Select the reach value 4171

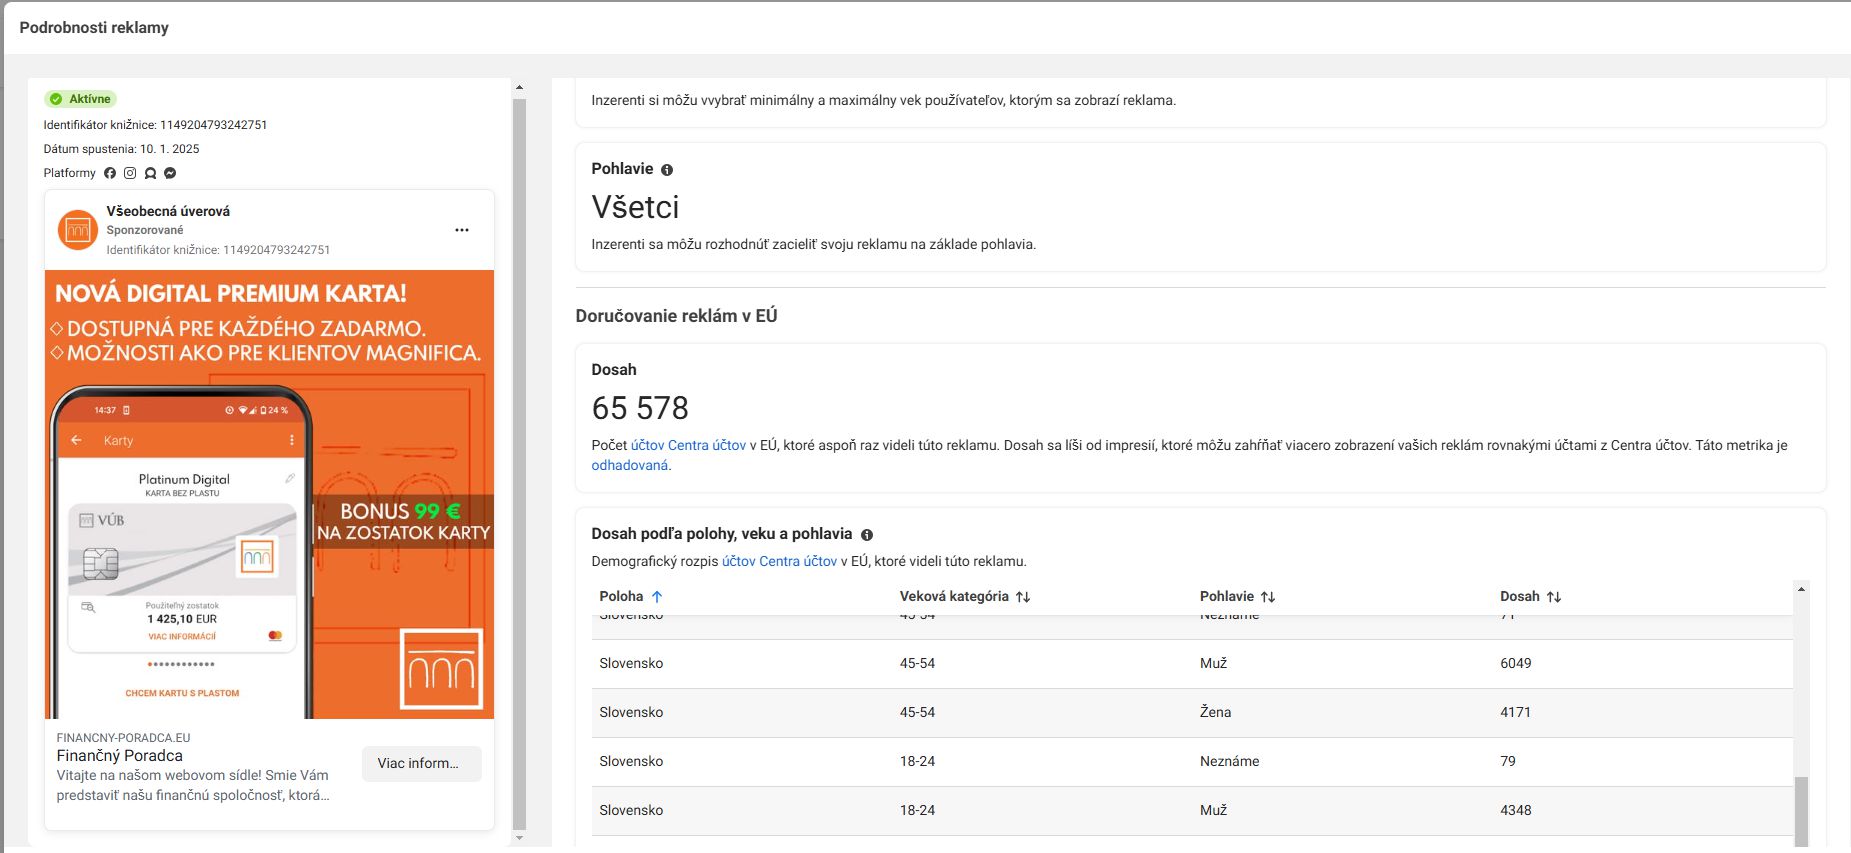click(1515, 712)
